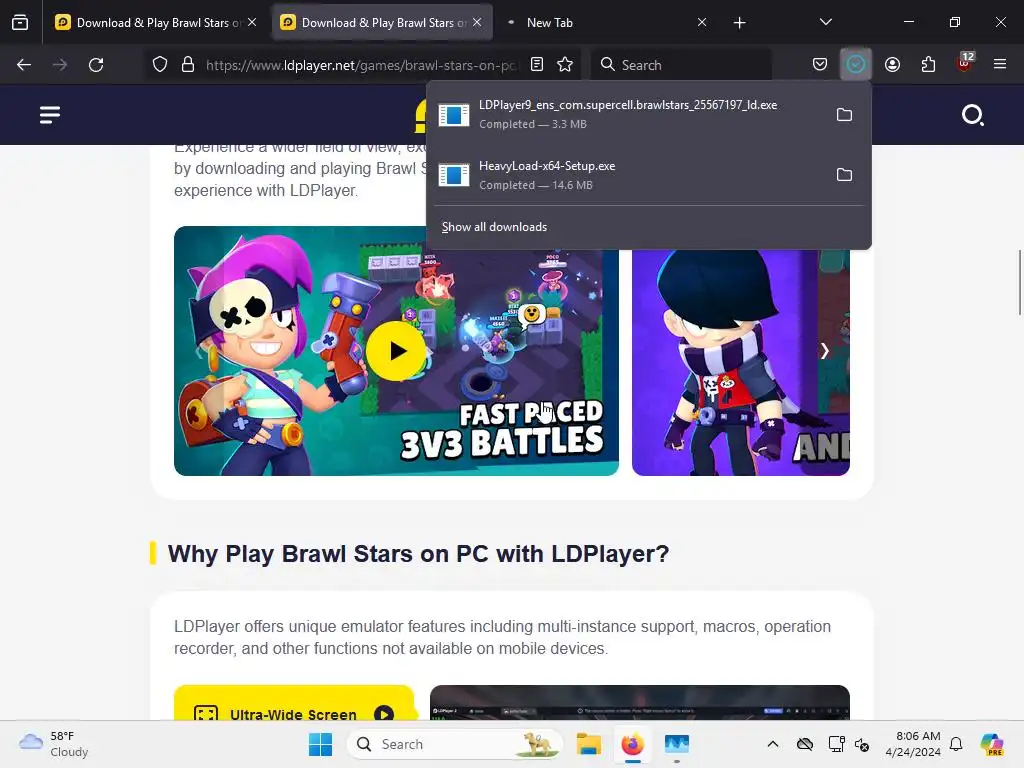The width and height of the screenshot is (1024, 768).
Task: Open downloaded HeavyLoad-x64-Setup.exe
Action: [627, 175]
